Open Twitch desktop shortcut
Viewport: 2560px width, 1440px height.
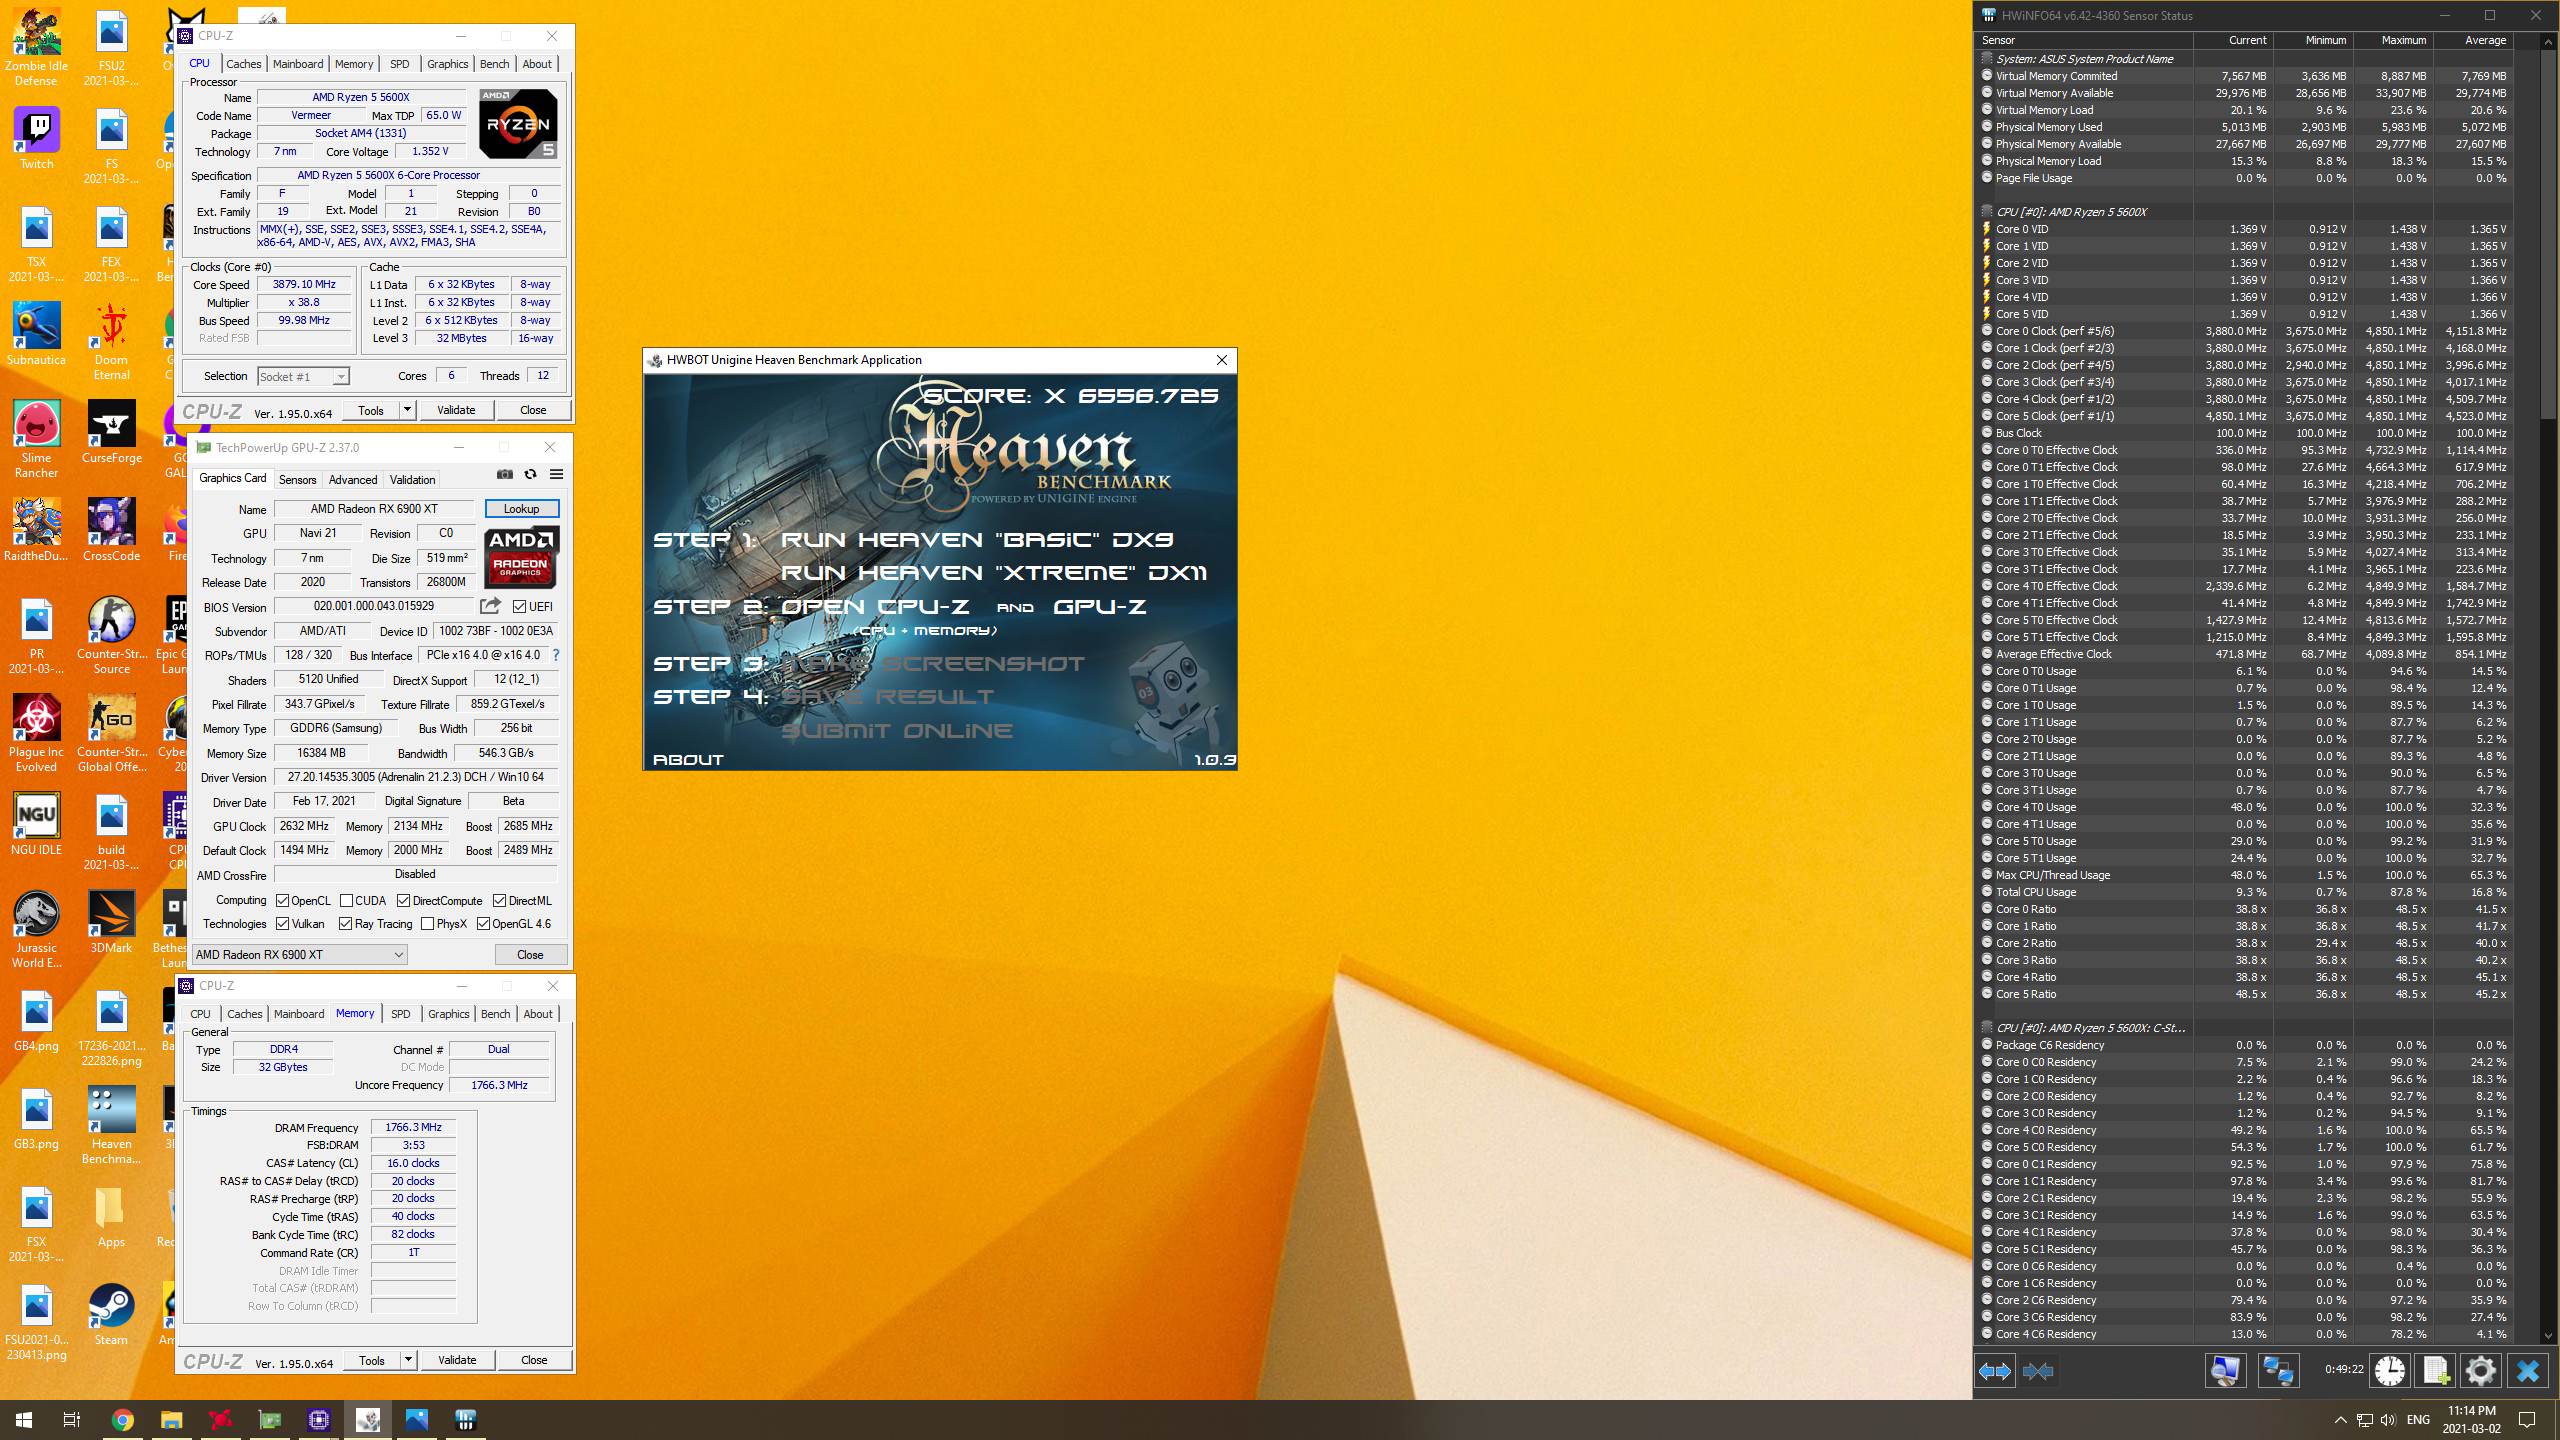[37, 139]
